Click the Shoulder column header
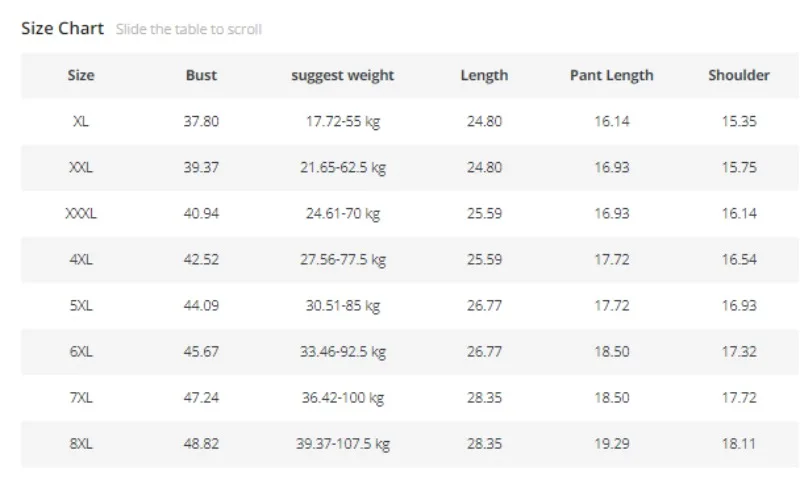The image size is (800, 479). point(739,75)
